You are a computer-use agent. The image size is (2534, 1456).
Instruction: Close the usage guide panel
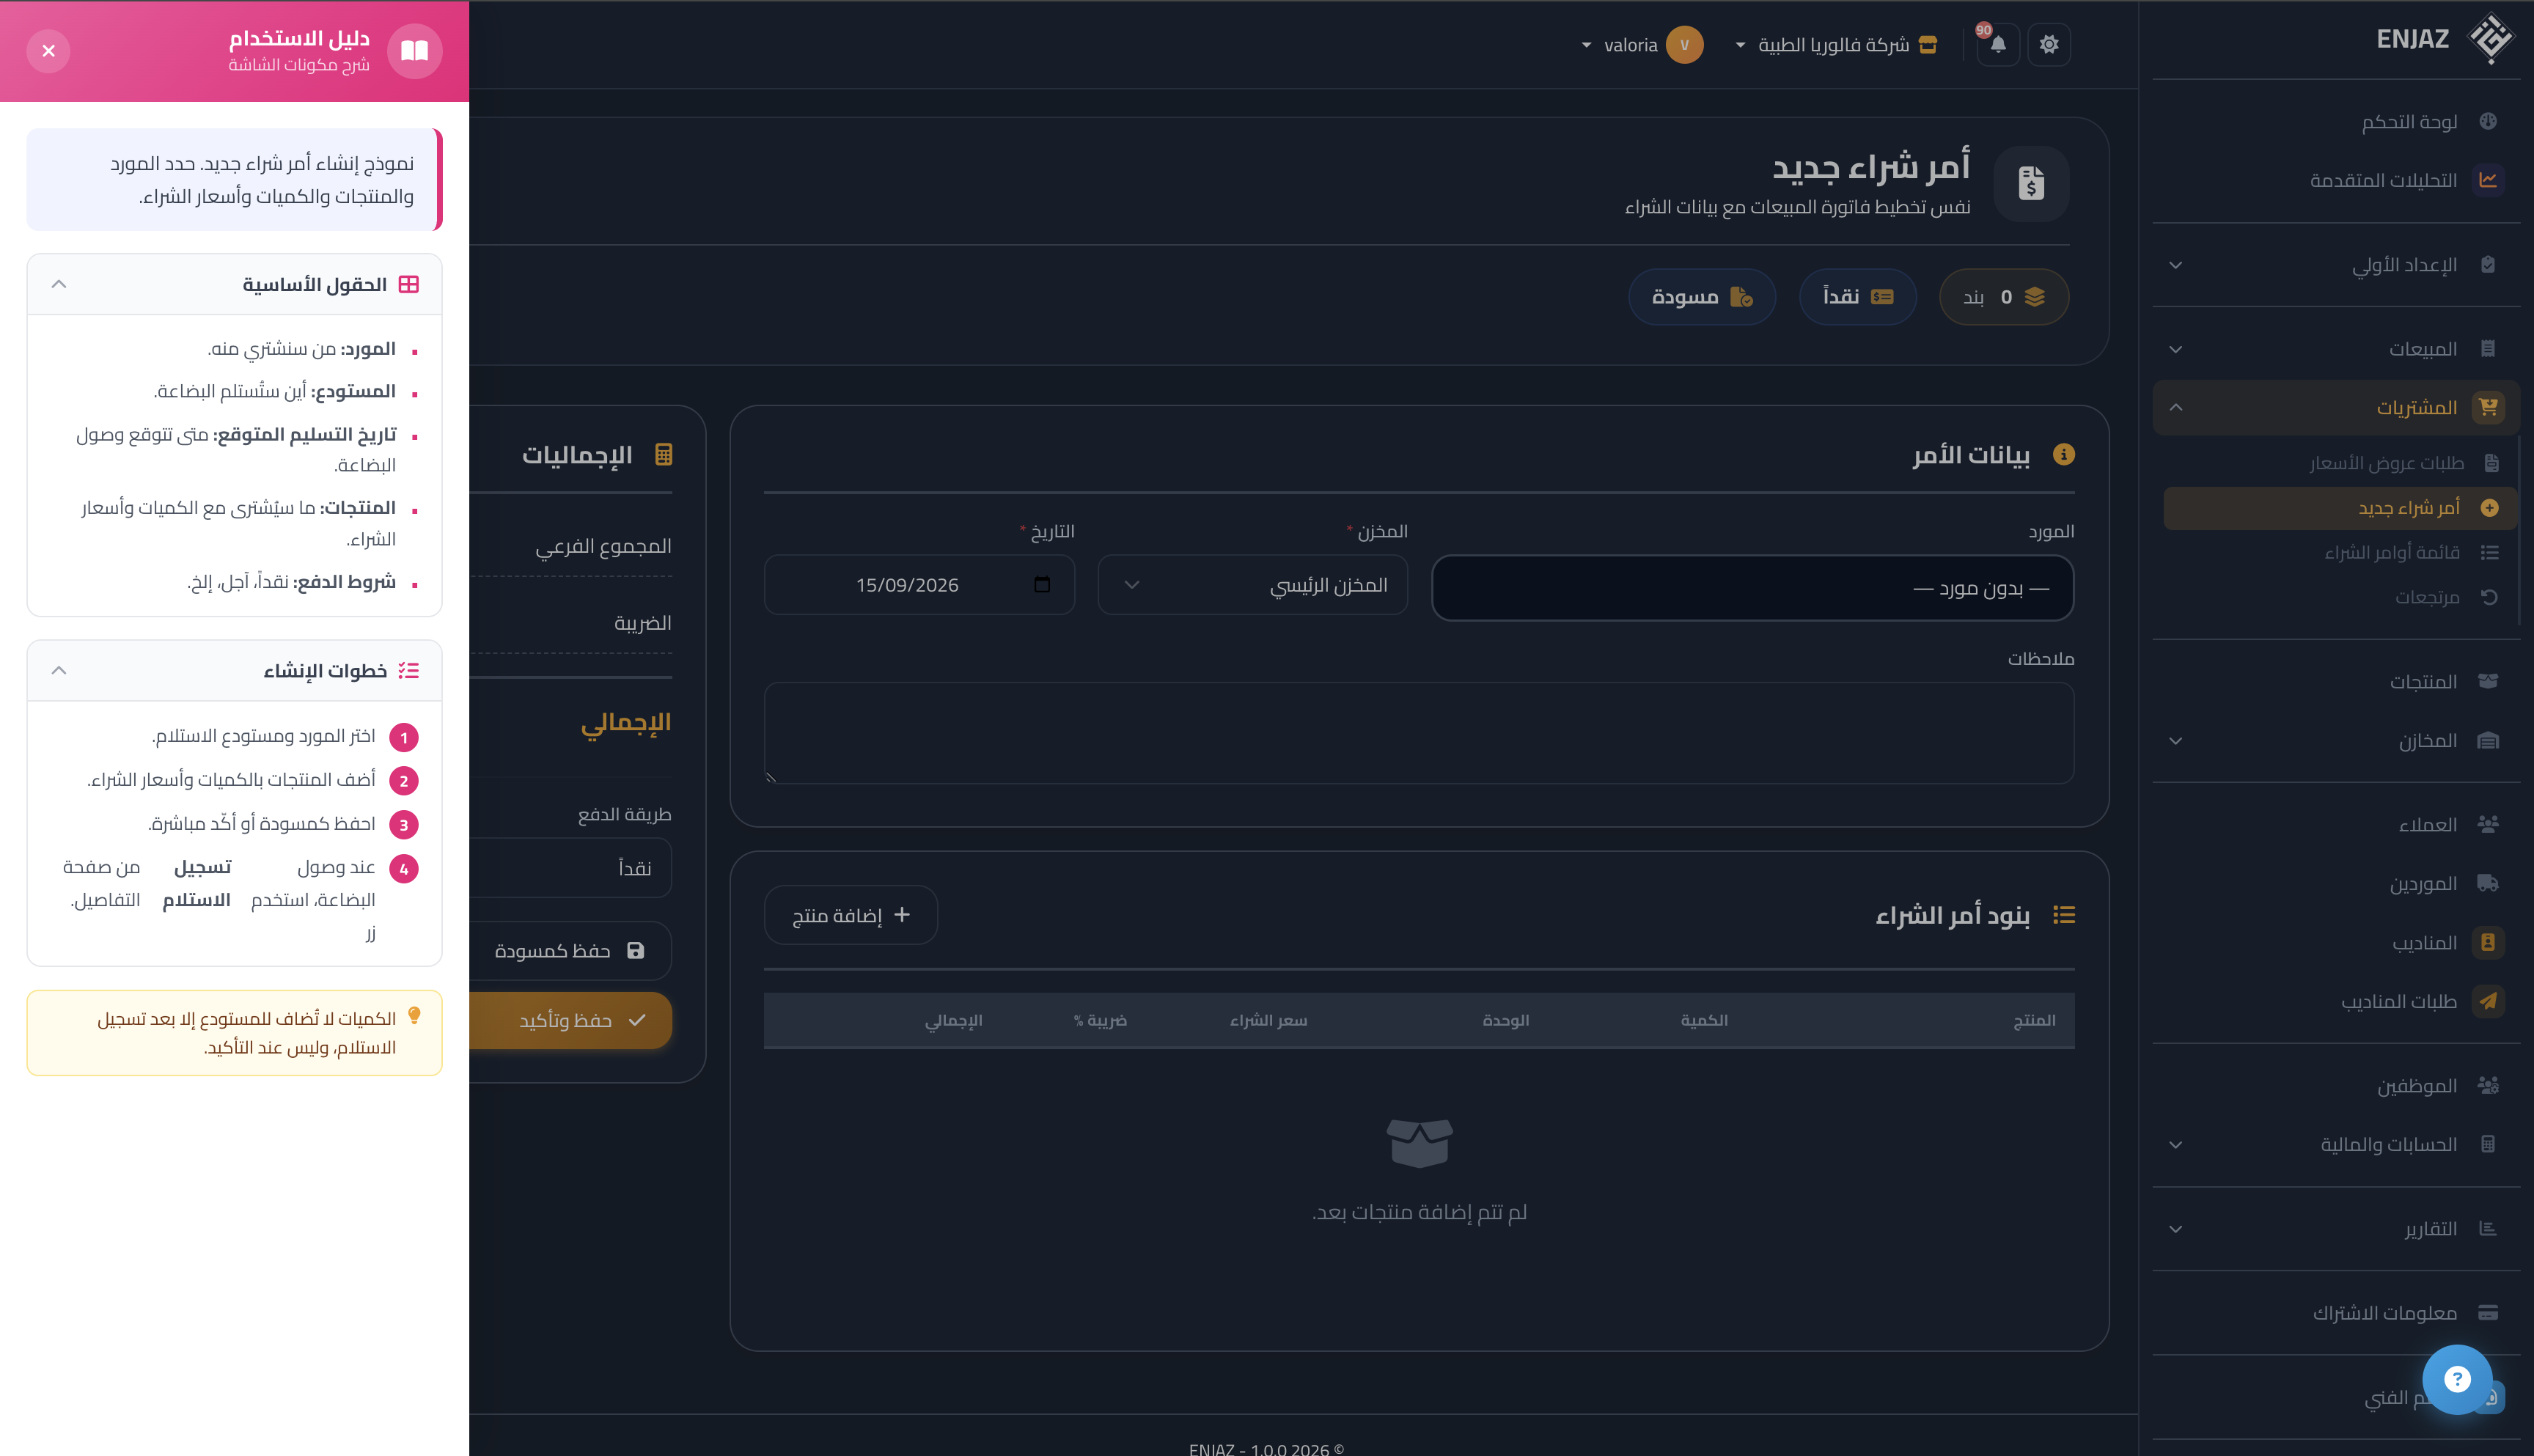(48, 50)
